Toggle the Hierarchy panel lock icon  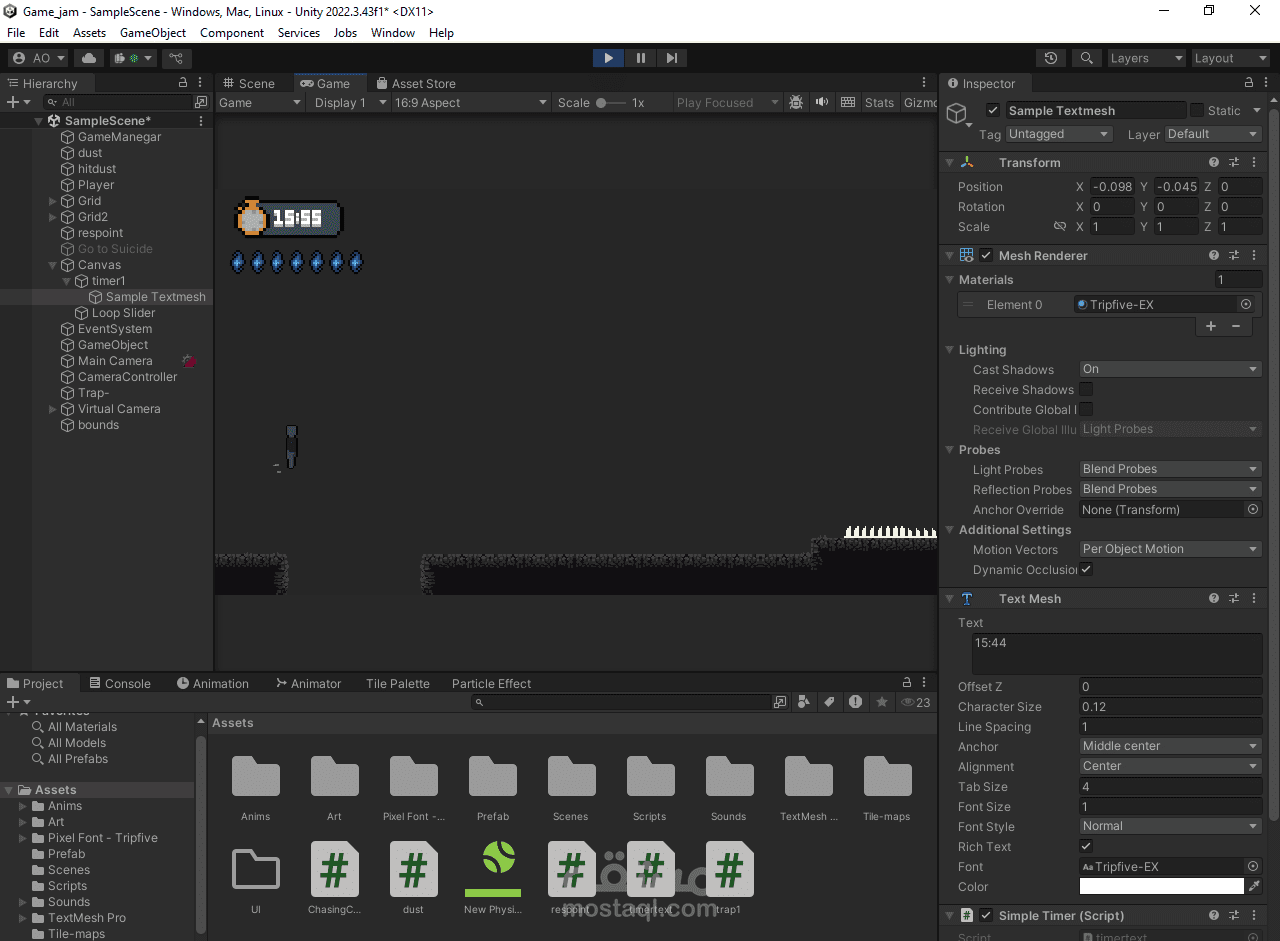pos(182,83)
